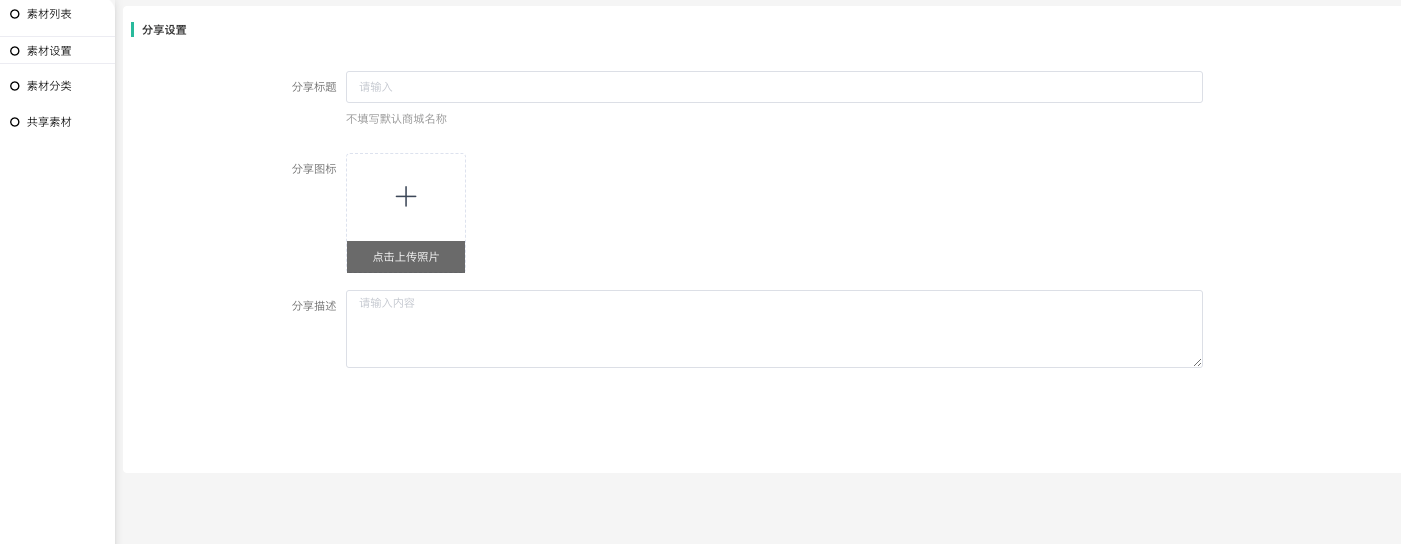Click the empty gray area below the form
Viewport: 1401px width, 544px height.
[760, 508]
